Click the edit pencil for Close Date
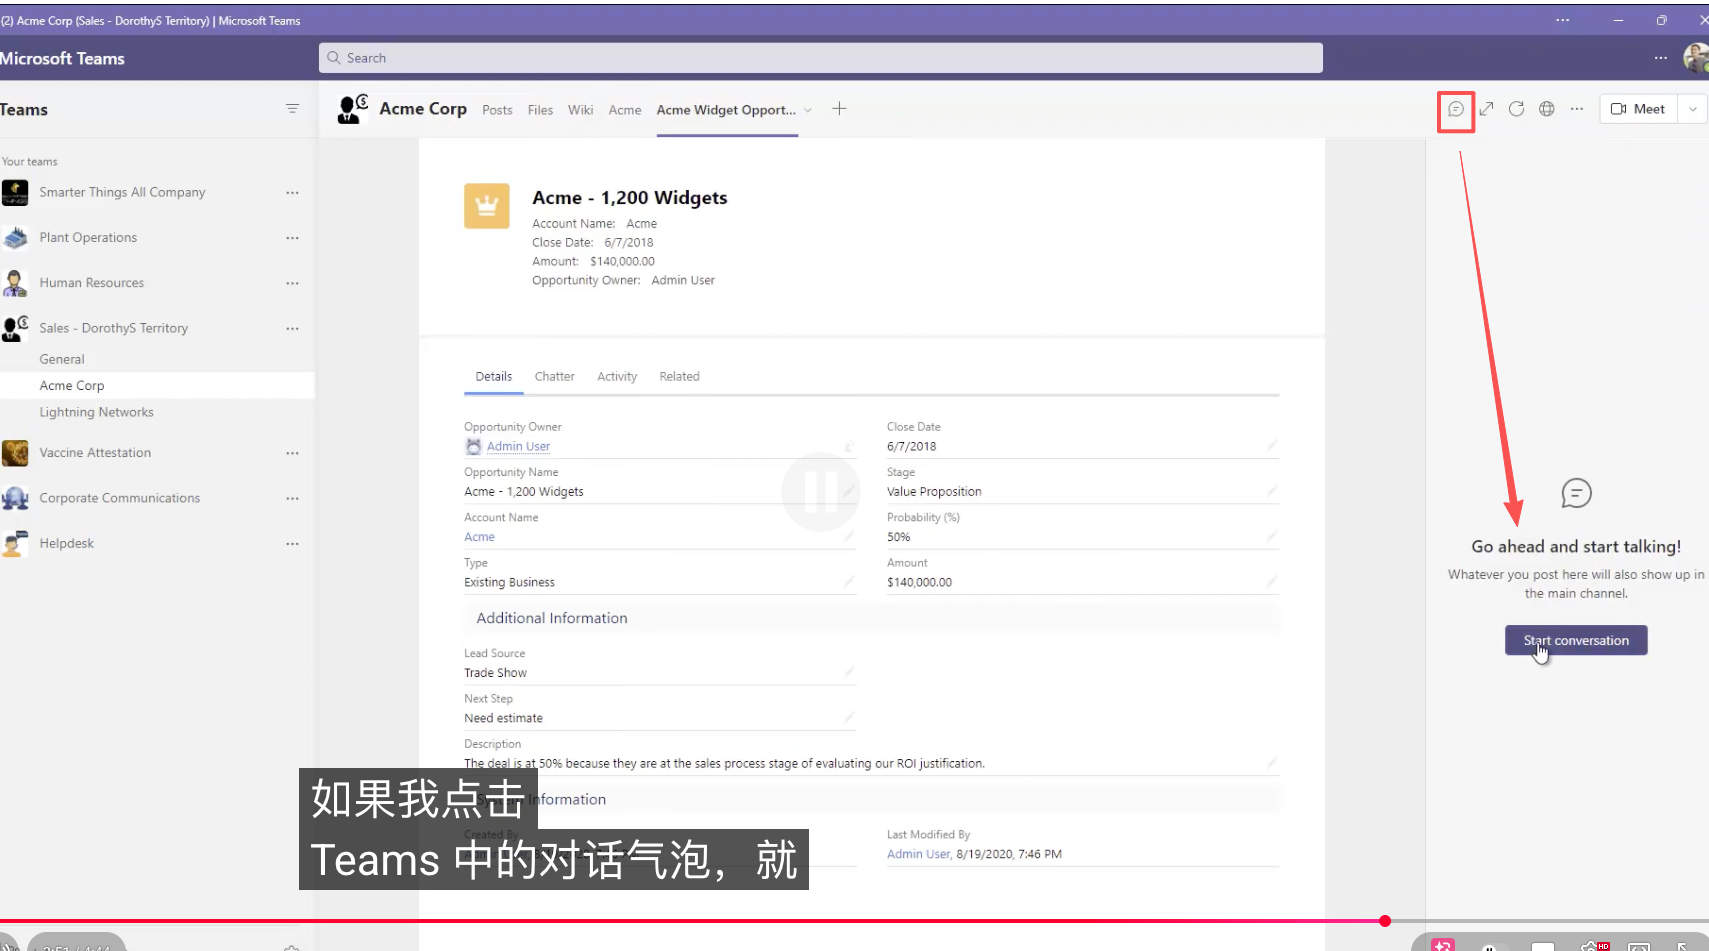 click(x=1271, y=446)
